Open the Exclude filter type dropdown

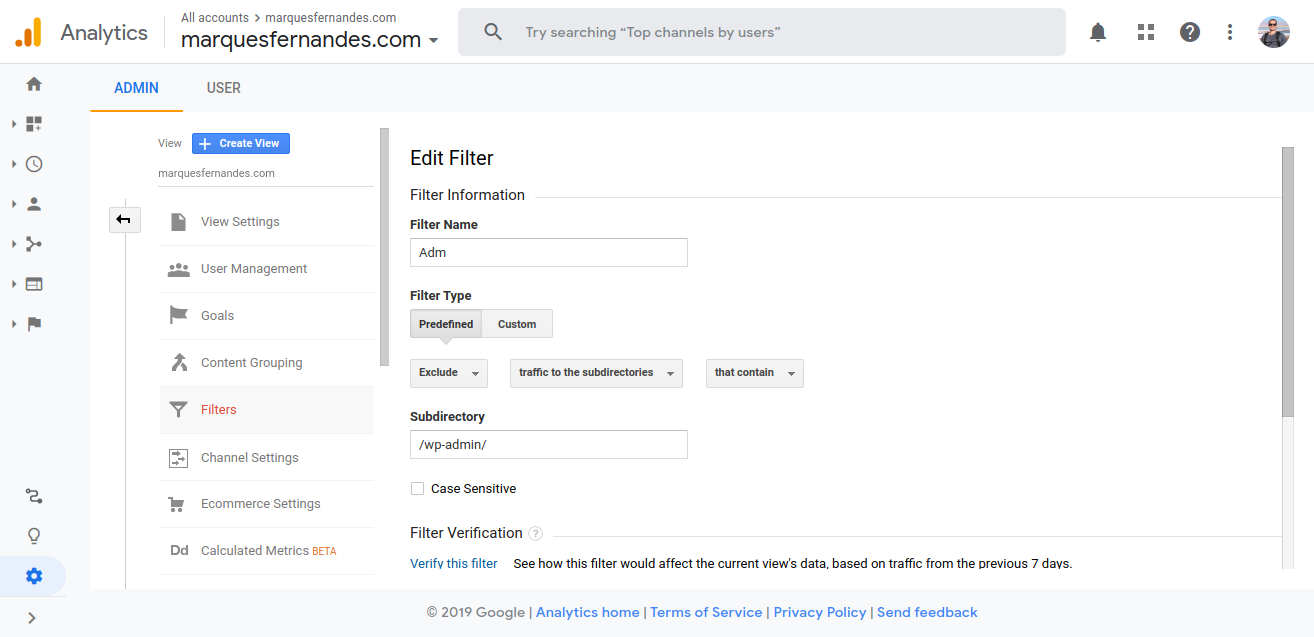click(449, 373)
